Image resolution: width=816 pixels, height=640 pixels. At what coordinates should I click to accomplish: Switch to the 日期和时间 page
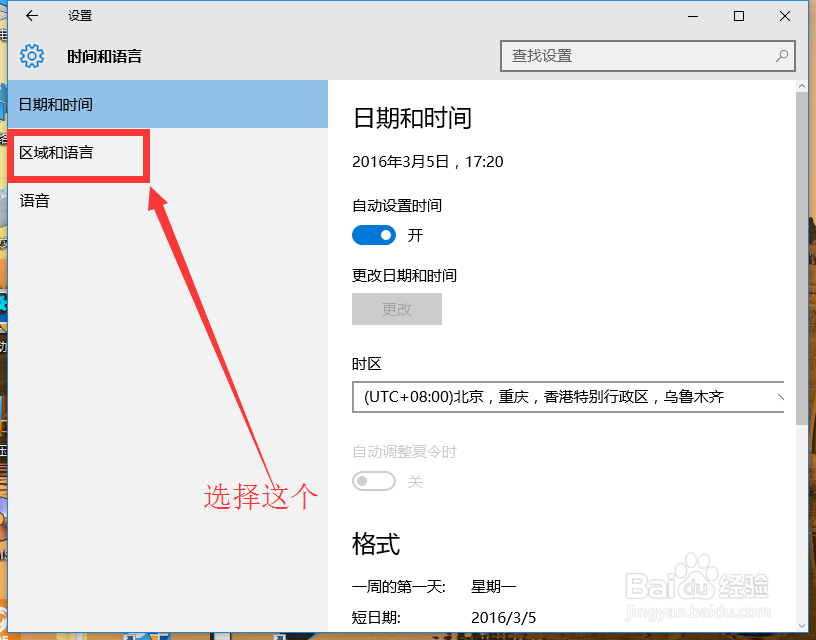click(55, 104)
